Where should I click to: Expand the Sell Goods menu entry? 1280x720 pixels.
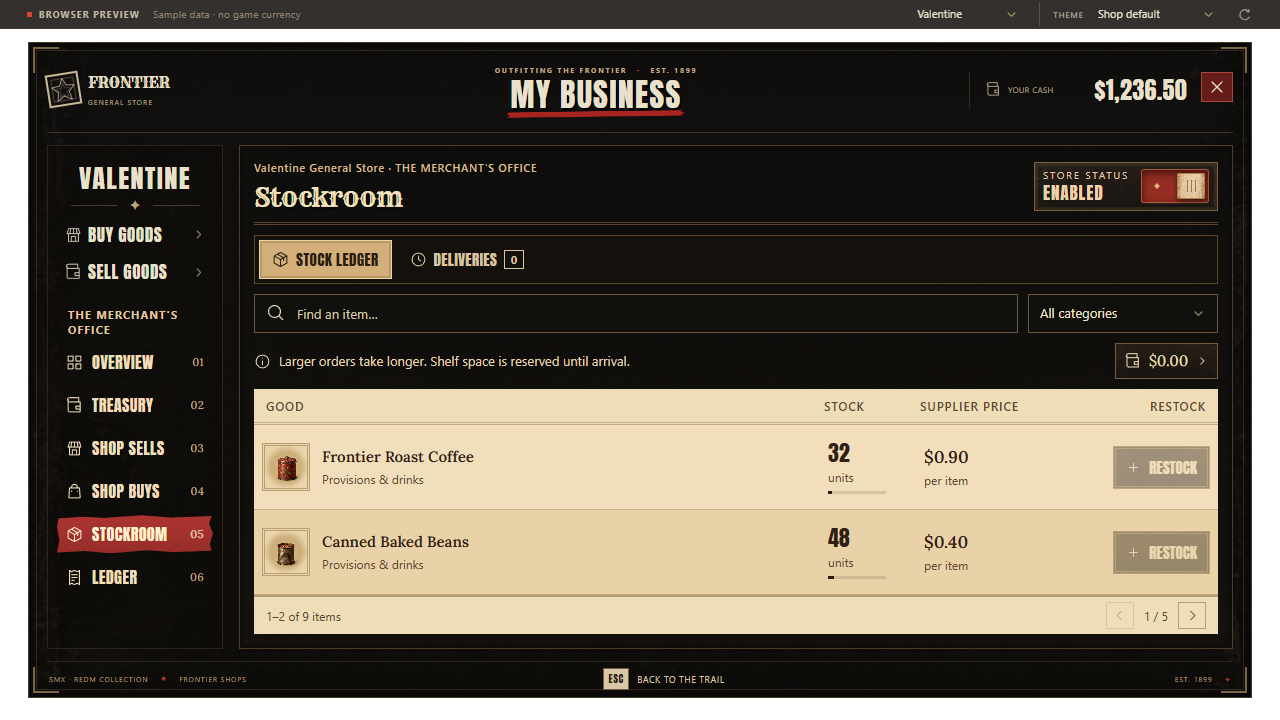coord(135,272)
